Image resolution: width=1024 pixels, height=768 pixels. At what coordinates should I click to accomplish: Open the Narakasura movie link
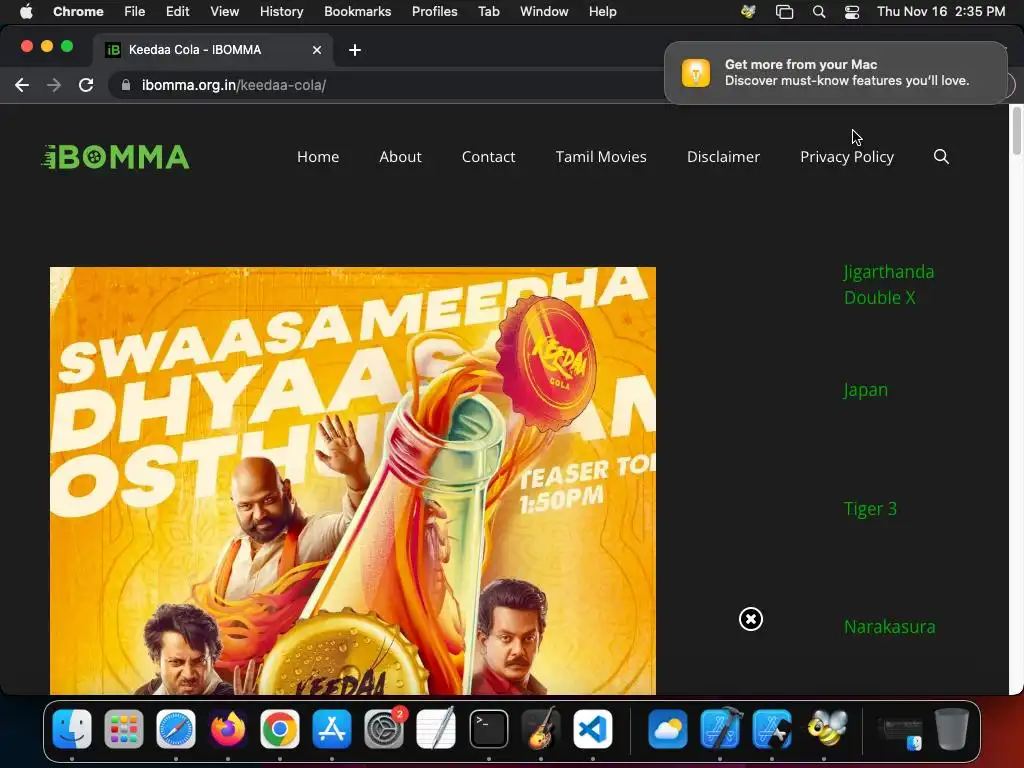889,627
